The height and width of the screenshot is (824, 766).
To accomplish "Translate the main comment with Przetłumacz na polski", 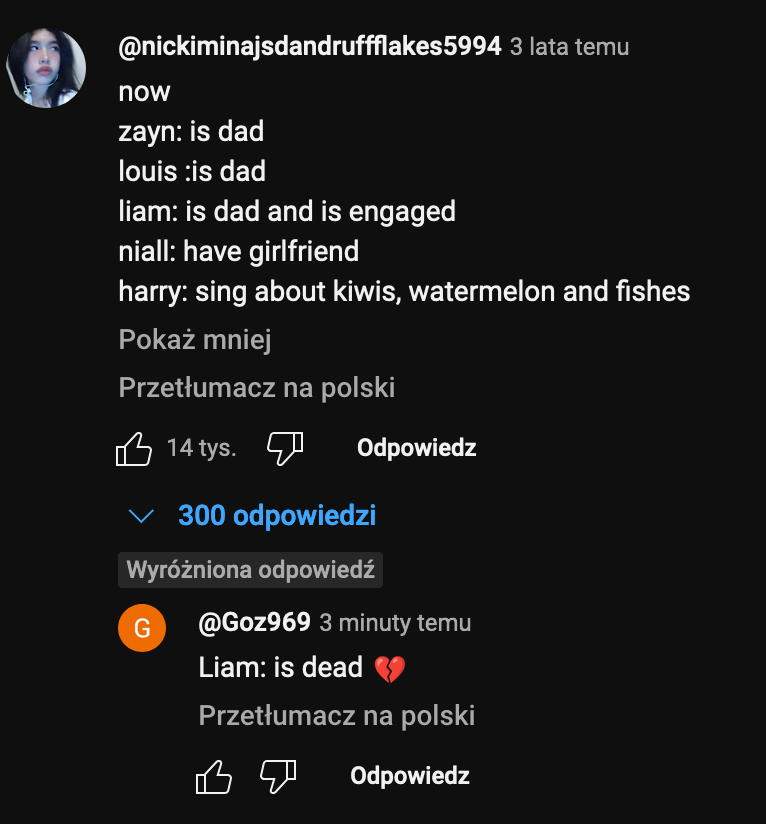I will click(257, 387).
